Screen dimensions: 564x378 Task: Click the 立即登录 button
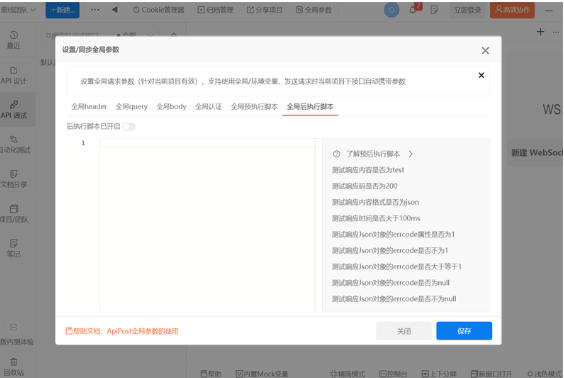[467, 10]
